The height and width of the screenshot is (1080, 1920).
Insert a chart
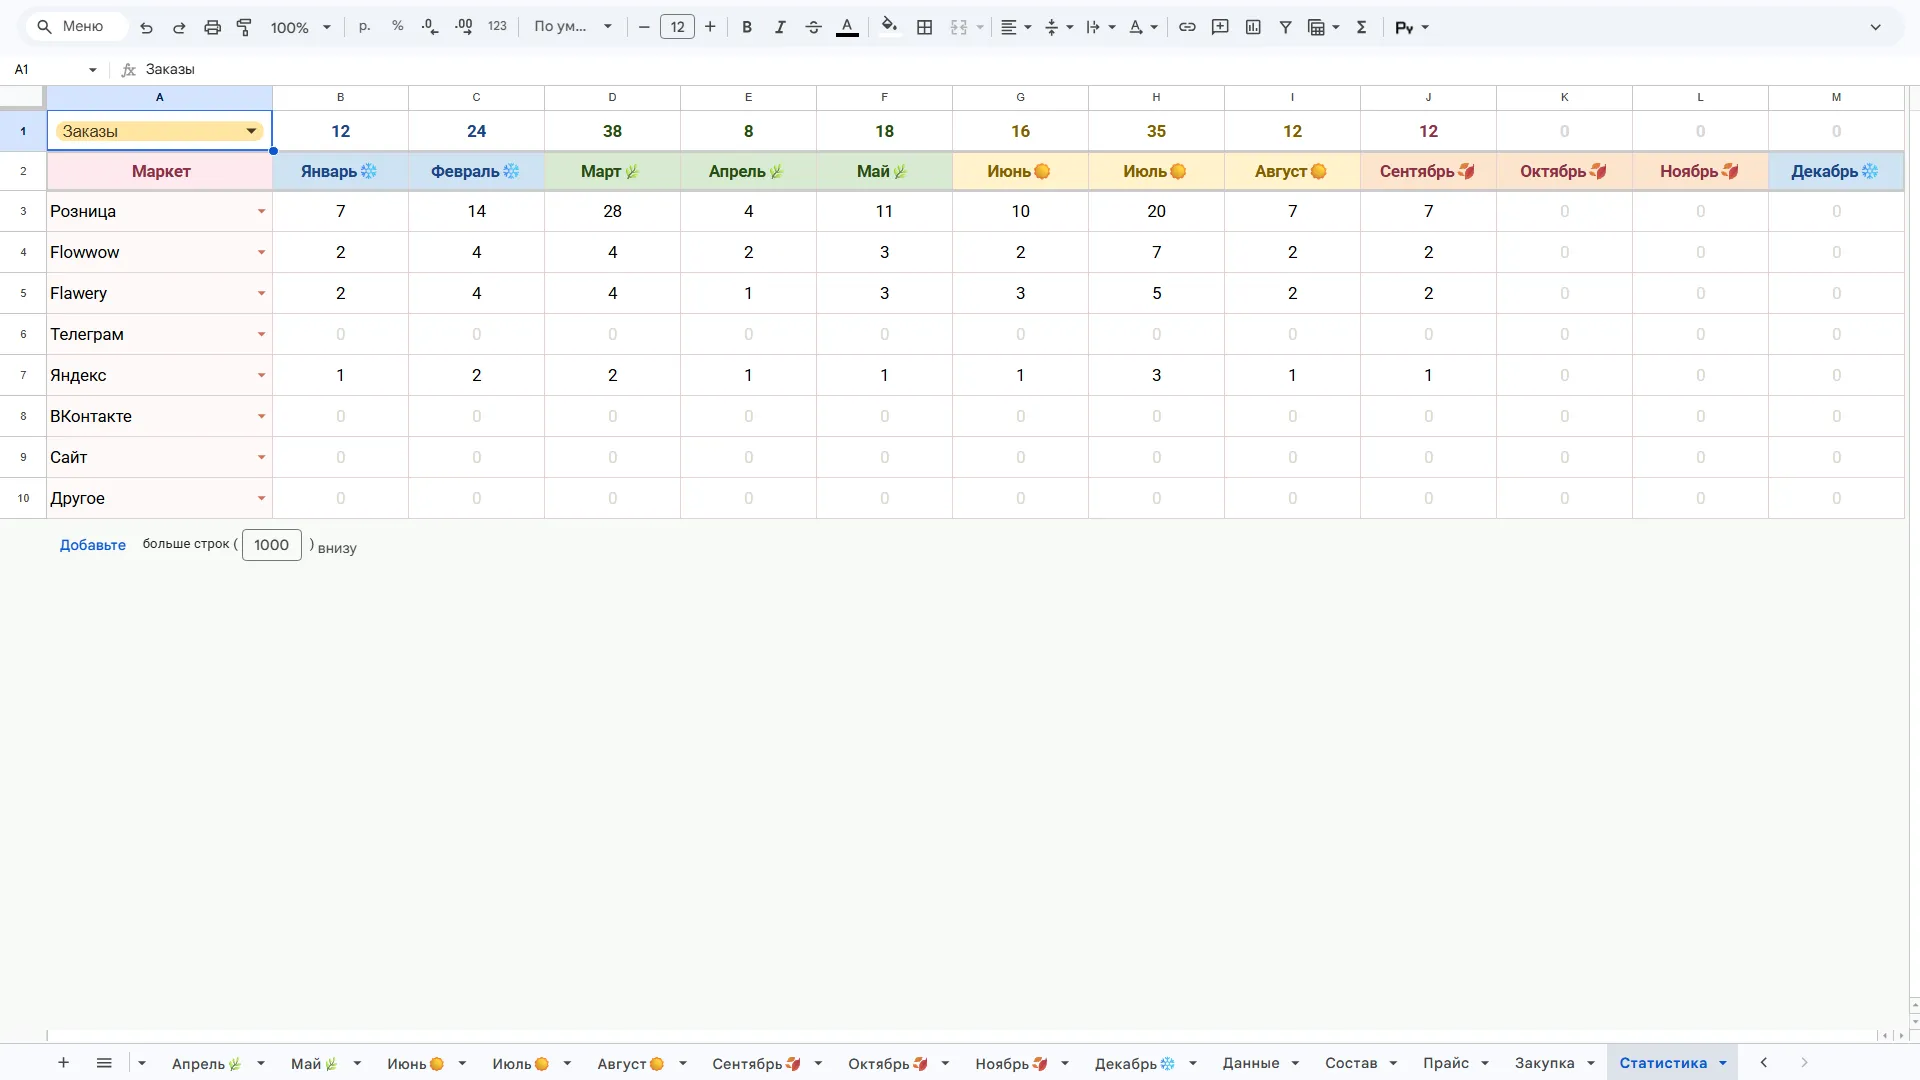pyautogui.click(x=1253, y=28)
